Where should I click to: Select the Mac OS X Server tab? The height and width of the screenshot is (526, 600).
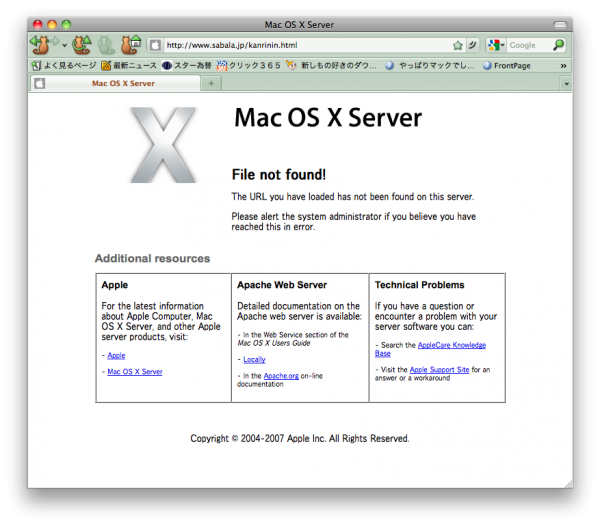[x=115, y=83]
